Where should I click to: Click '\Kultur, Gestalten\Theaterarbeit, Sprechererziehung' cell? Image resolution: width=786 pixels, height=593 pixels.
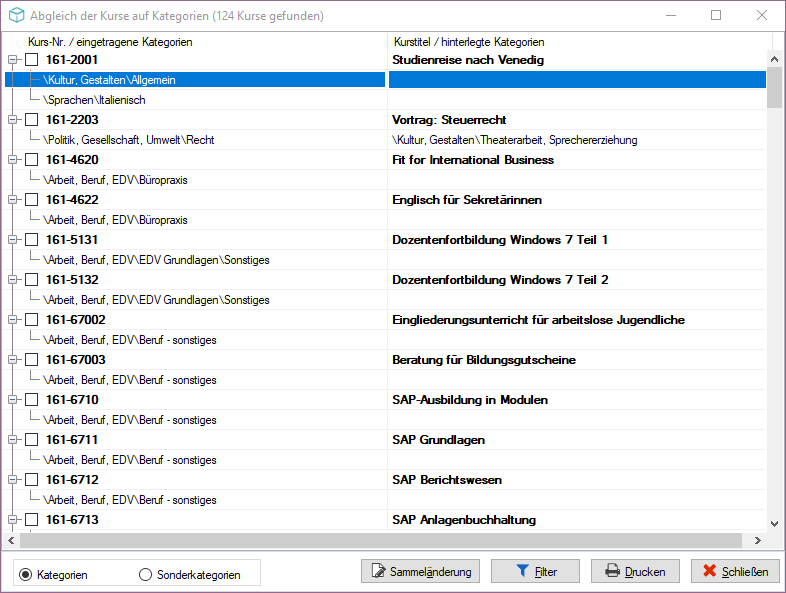click(515, 140)
